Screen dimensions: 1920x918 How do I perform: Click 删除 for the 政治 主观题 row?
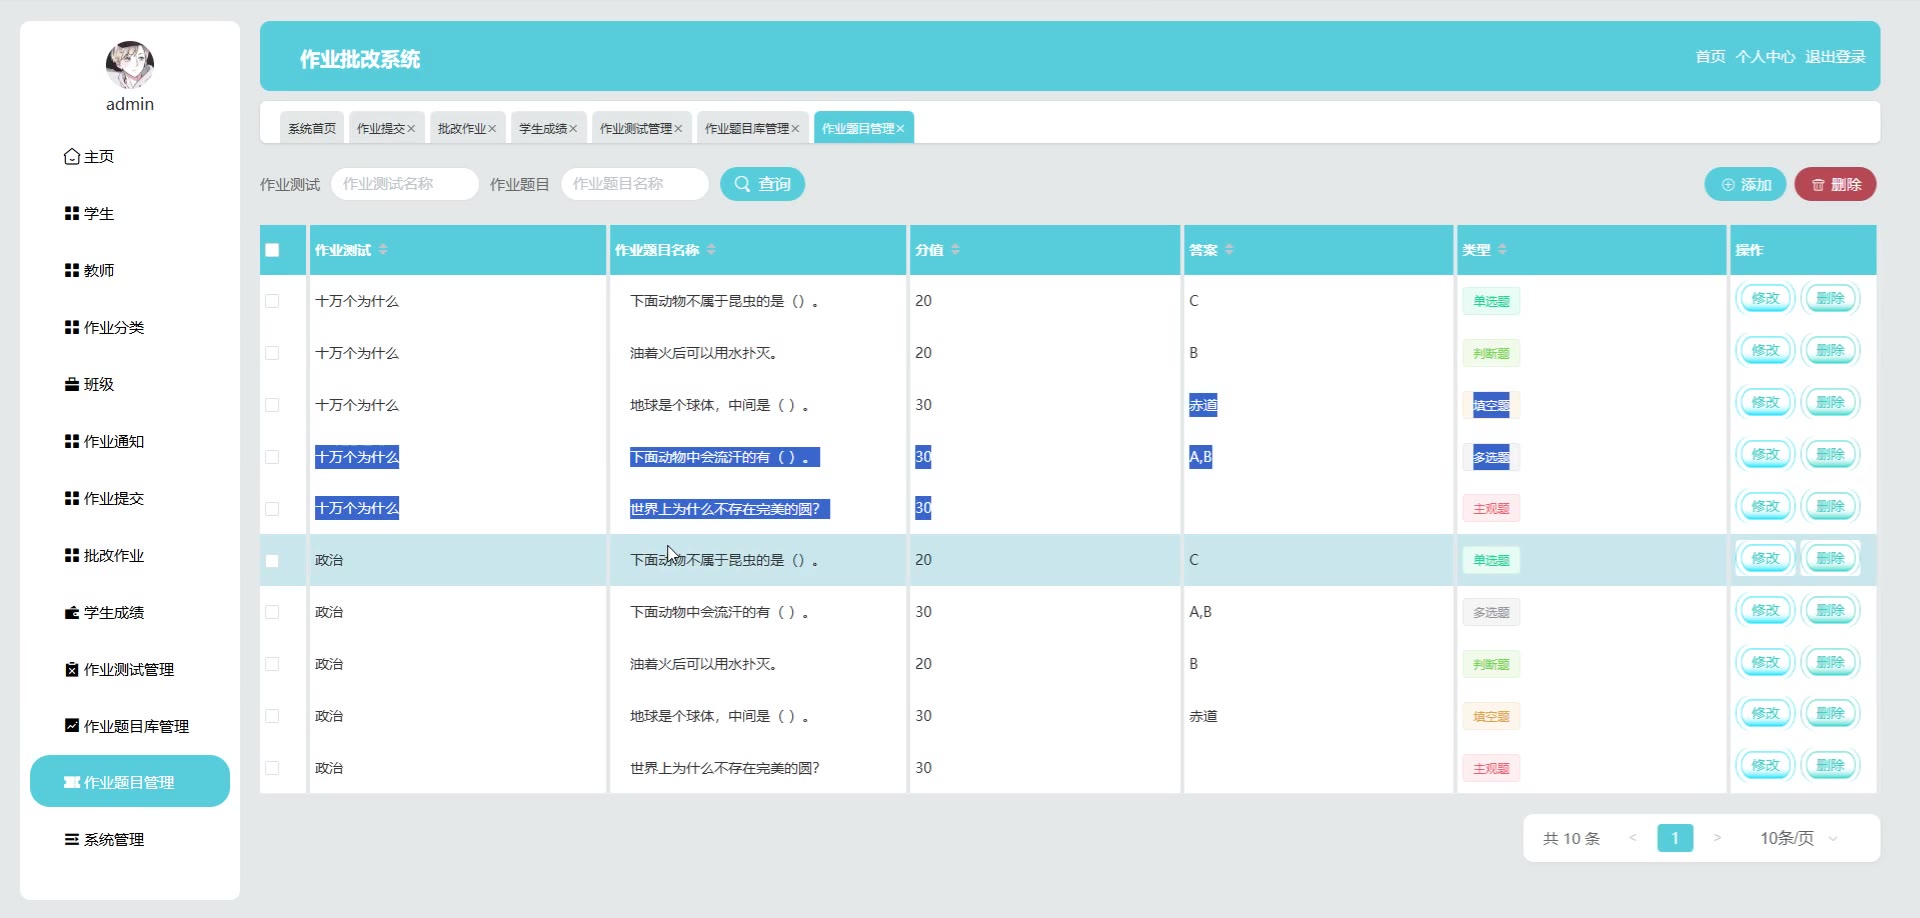[1830, 765]
